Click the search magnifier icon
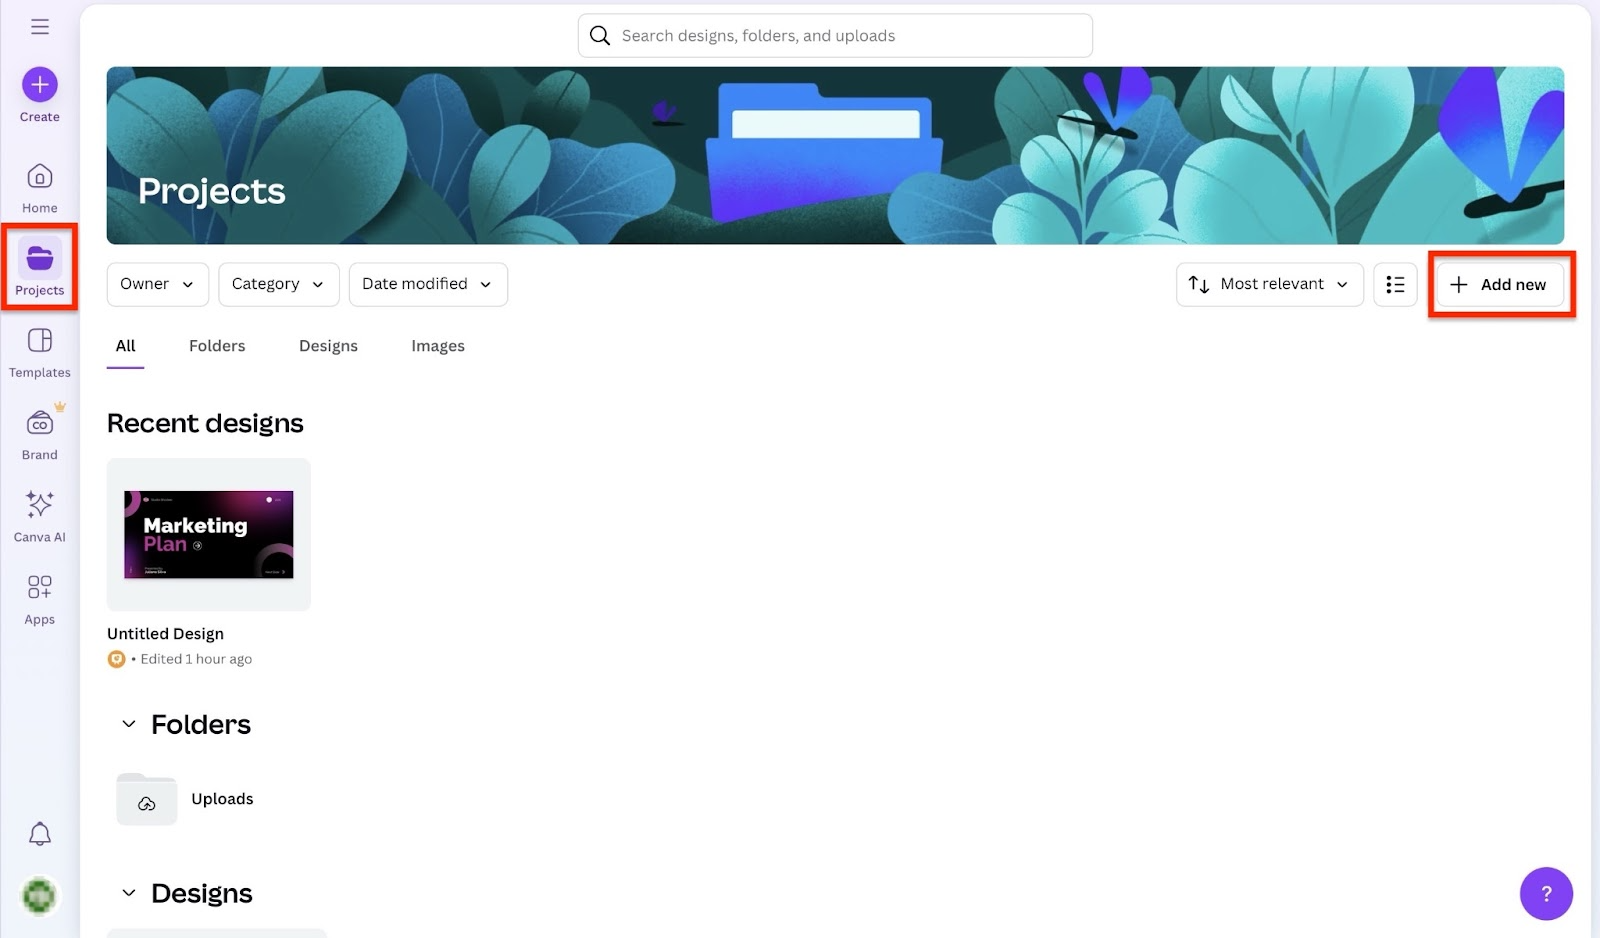Image resolution: width=1600 pixels, height=938 pixels. 600,36
